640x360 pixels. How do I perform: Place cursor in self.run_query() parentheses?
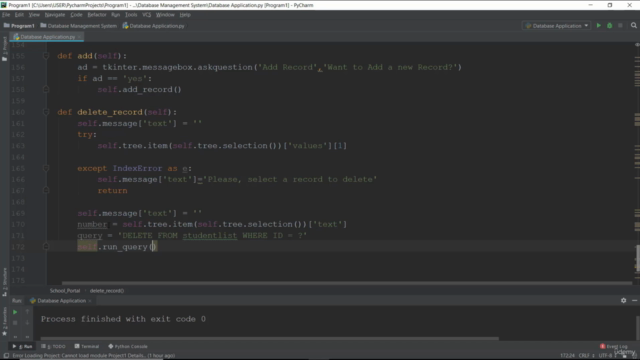pyautogui.click(x=153, y=247)
